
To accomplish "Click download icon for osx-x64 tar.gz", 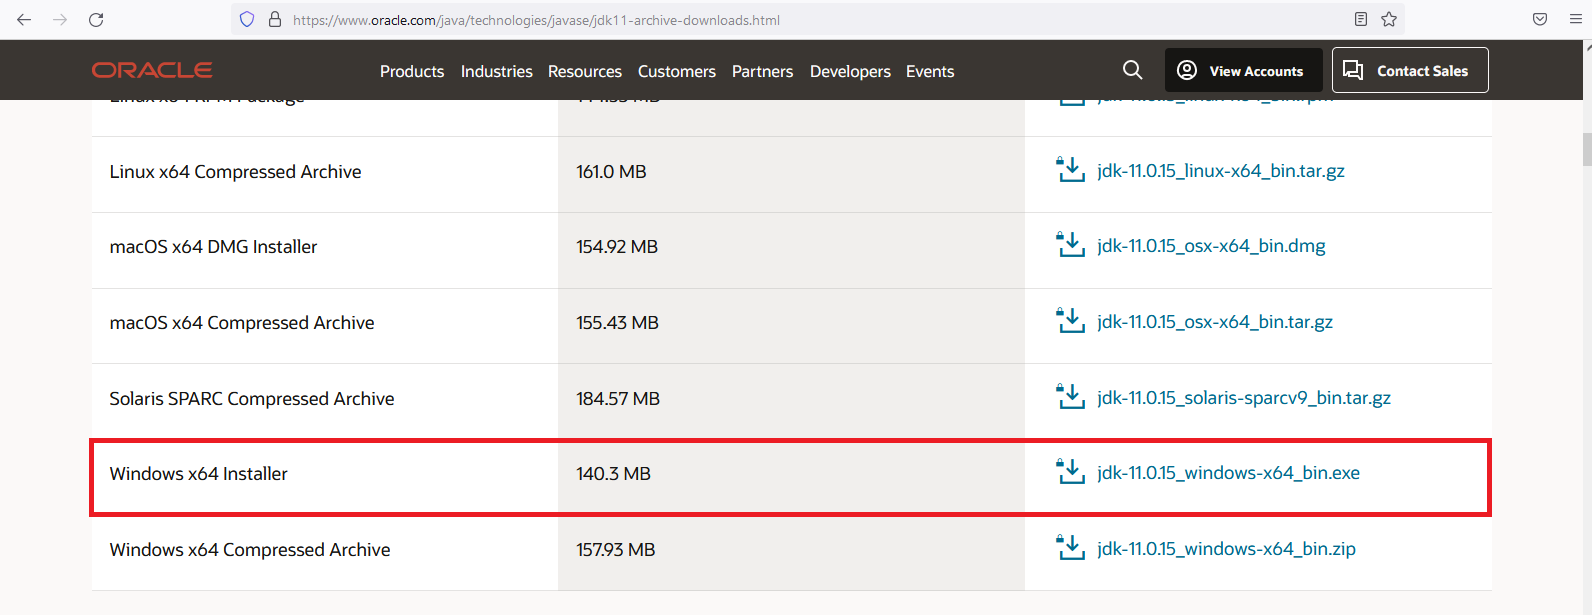I will point(1071,321).
